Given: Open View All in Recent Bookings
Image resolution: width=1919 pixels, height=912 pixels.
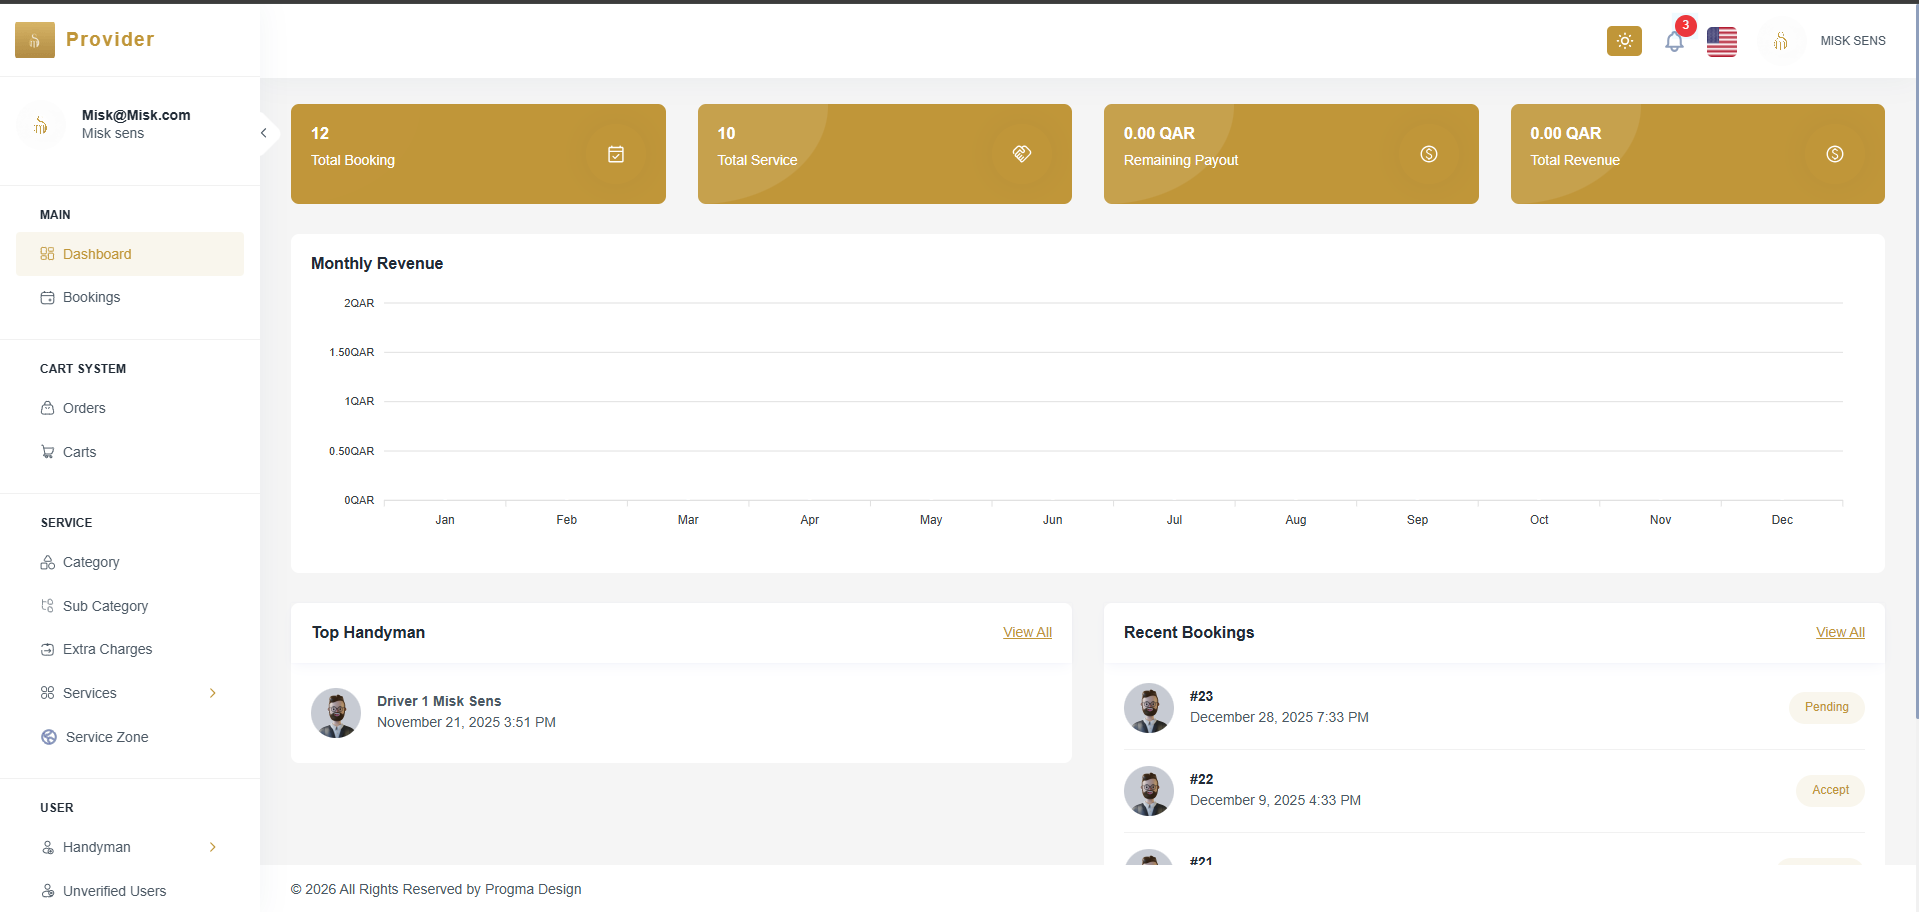Looking at the screenshot, I should pos(1840,632).
